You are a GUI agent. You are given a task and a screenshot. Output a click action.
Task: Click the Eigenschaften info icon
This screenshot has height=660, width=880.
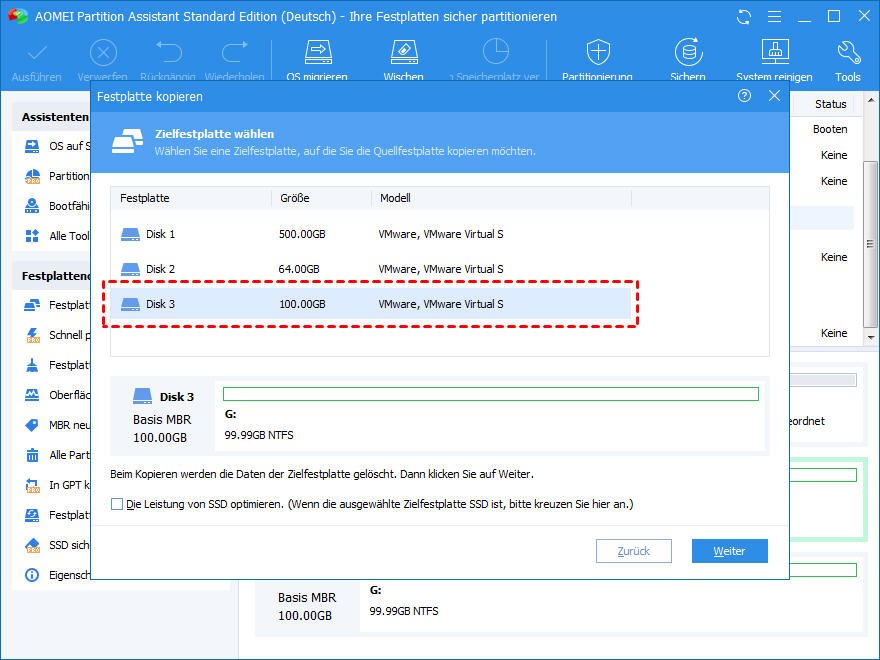point(32,575)
